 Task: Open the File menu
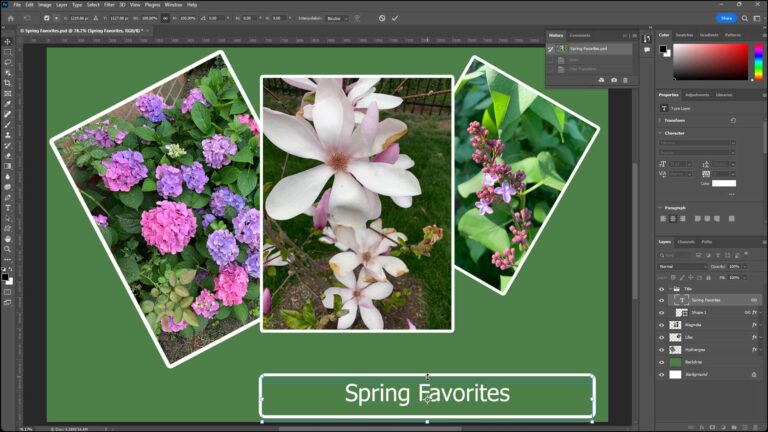[x=17, y=5]
